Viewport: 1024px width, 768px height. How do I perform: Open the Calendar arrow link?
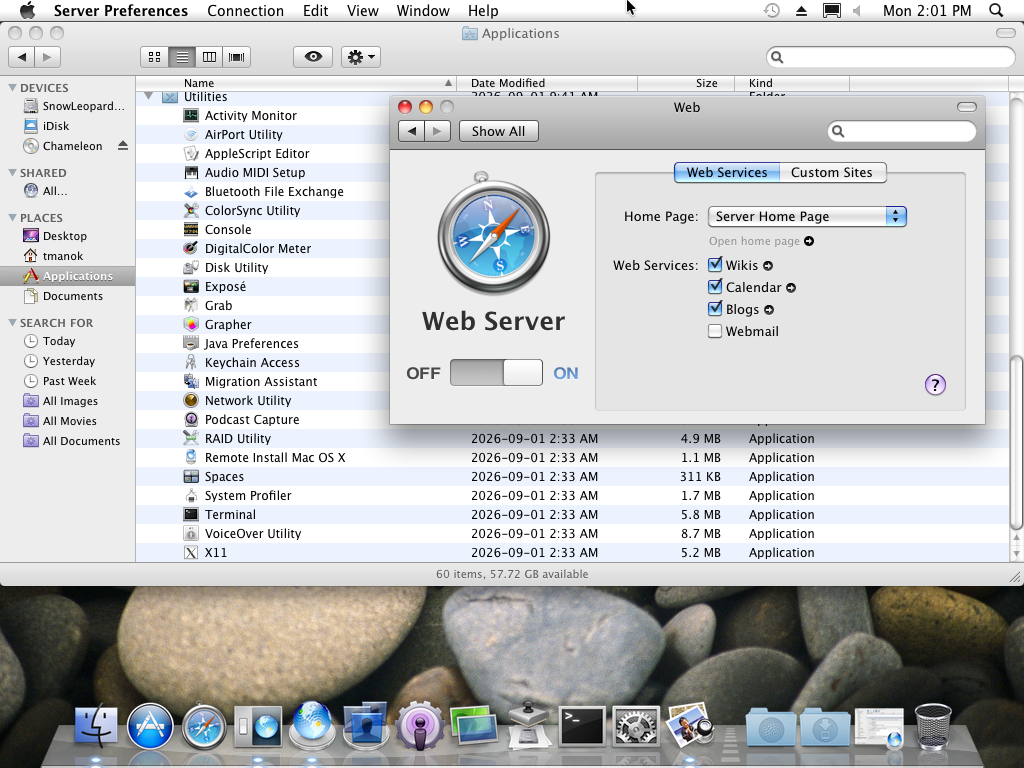791,288
